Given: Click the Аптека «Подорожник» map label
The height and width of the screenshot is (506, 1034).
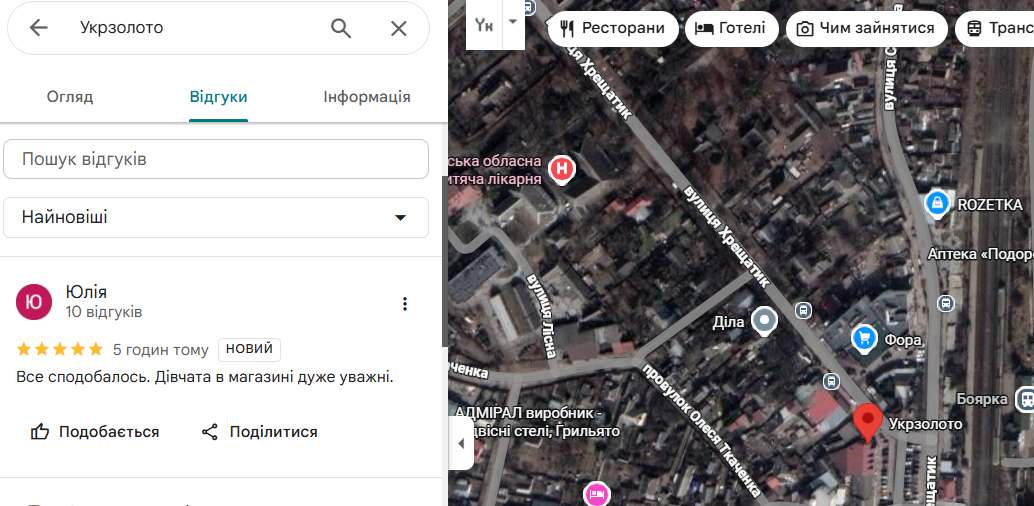Looking at the screenshot, I should (x=981, y=254).
